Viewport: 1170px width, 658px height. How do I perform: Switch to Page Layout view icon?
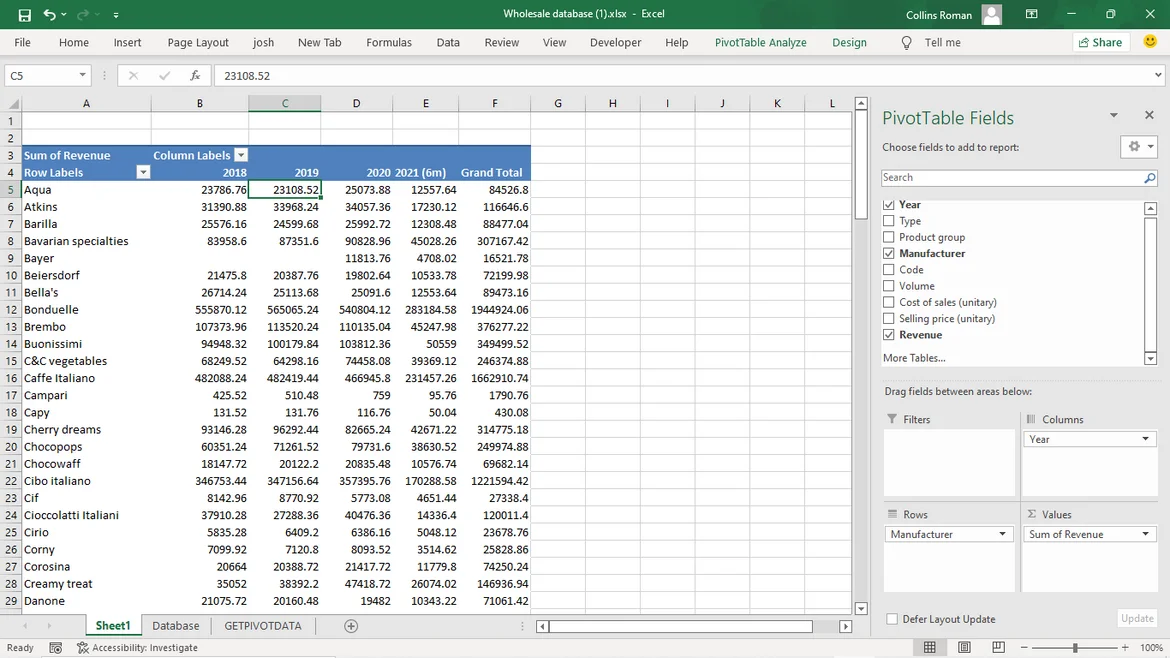964,648
